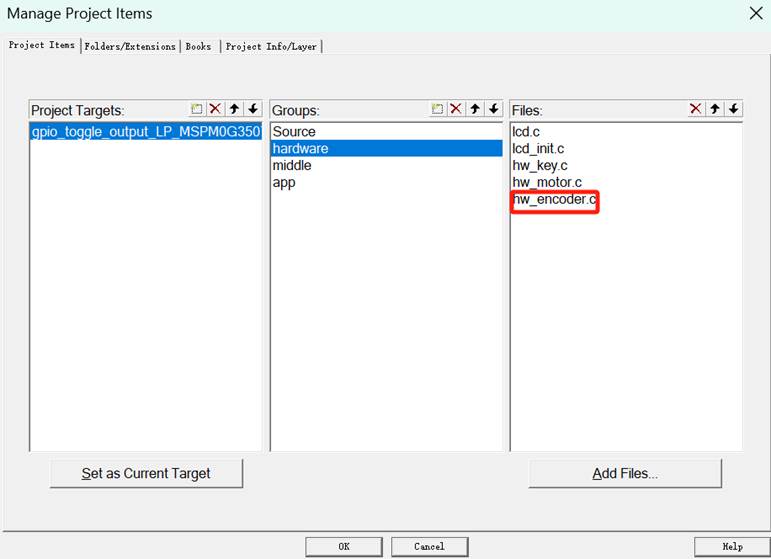Move selected file up
771x559 pixels.
tap(715, 109)
